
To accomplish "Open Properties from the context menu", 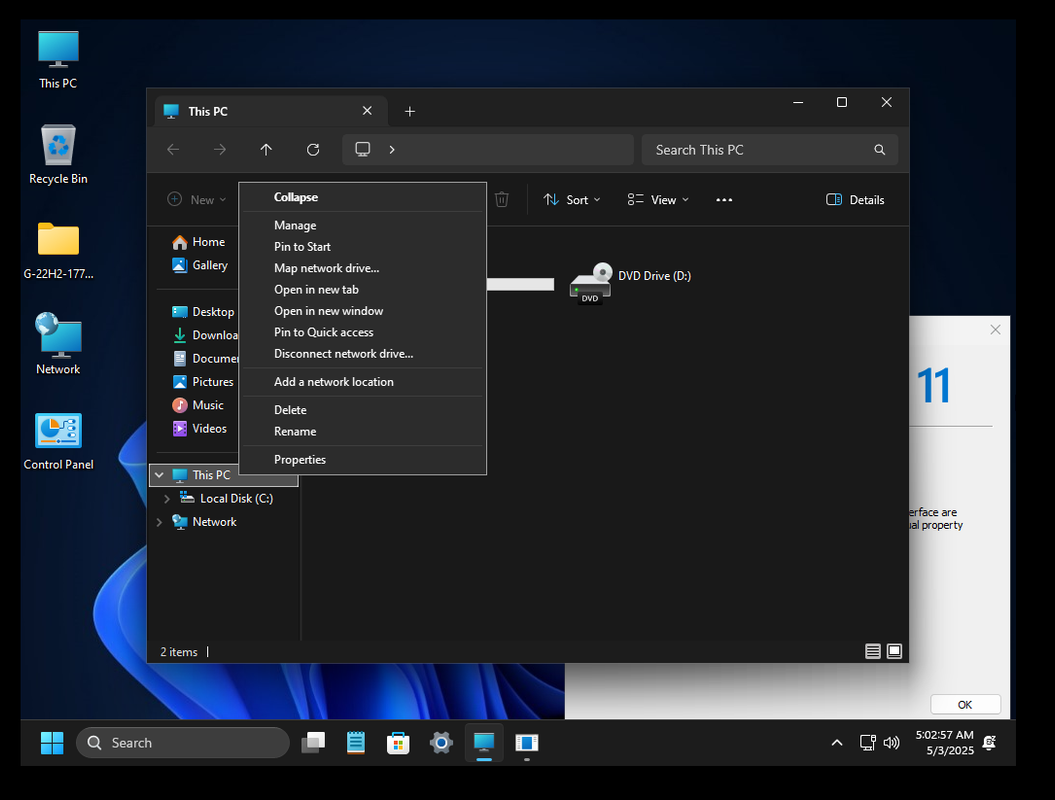I will tap(363, 460).
